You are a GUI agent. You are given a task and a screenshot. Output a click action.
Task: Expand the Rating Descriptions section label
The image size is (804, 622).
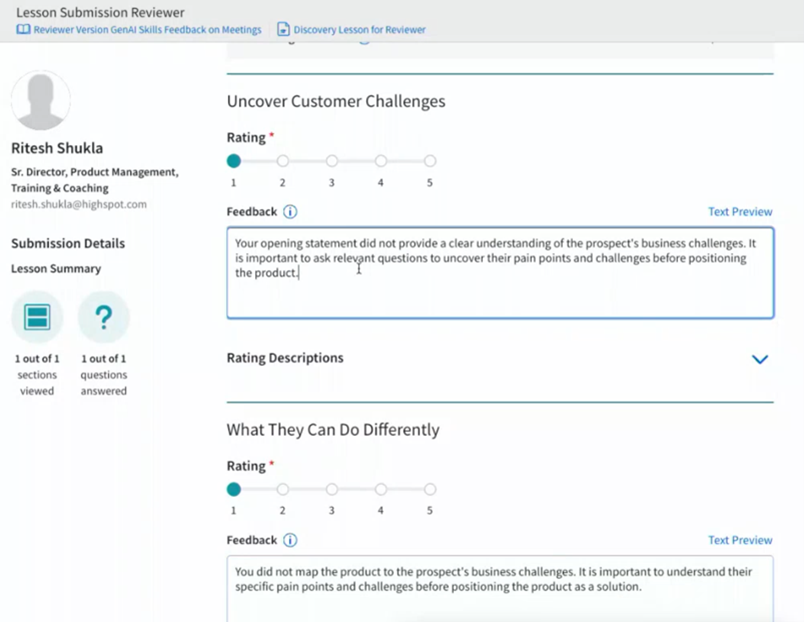[285, 358]
